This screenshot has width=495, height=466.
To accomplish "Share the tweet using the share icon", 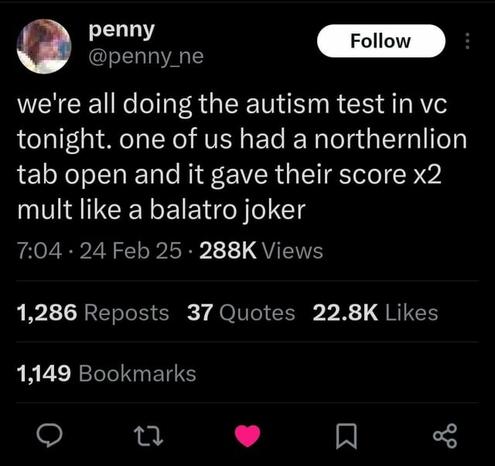I will pyautogui.click(x=445, y=436).
